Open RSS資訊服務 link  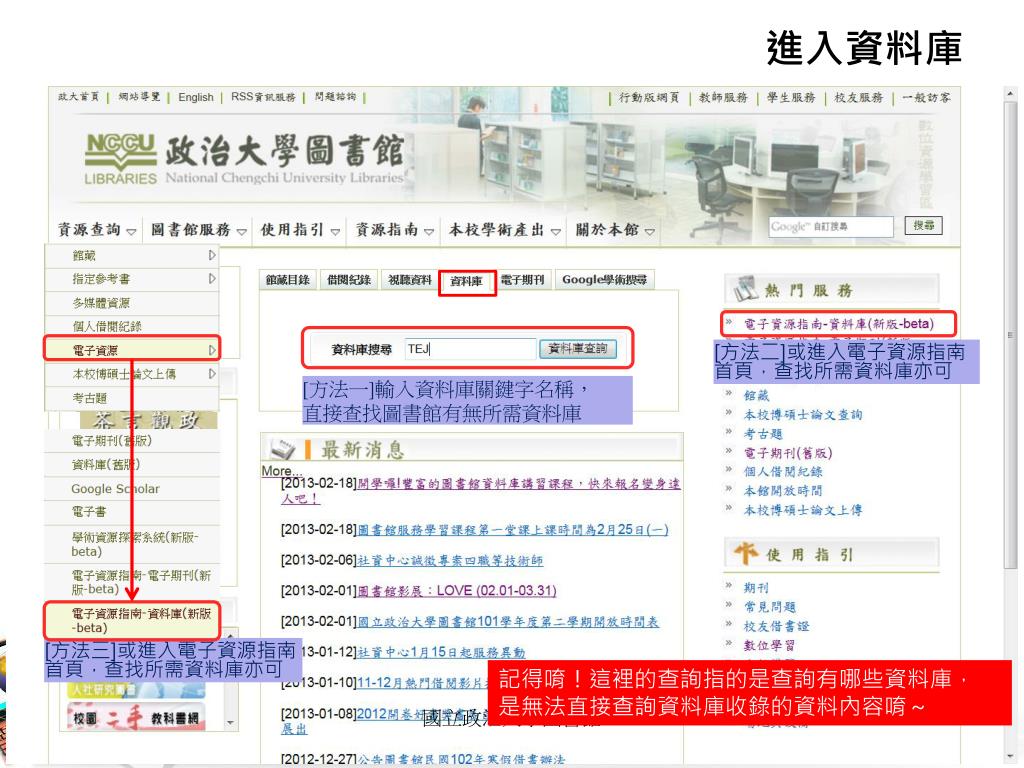pyautogui.click(x=263, y=97)
